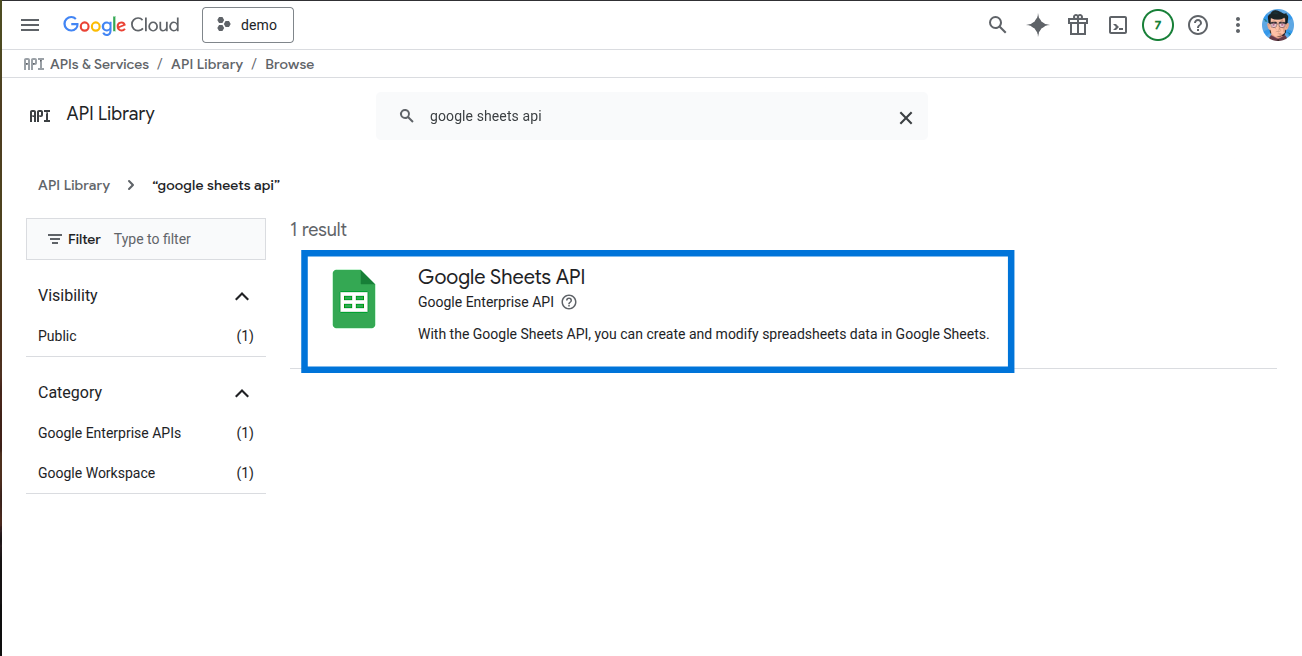Open the hamburger navigation menu

tap(30, 25)
